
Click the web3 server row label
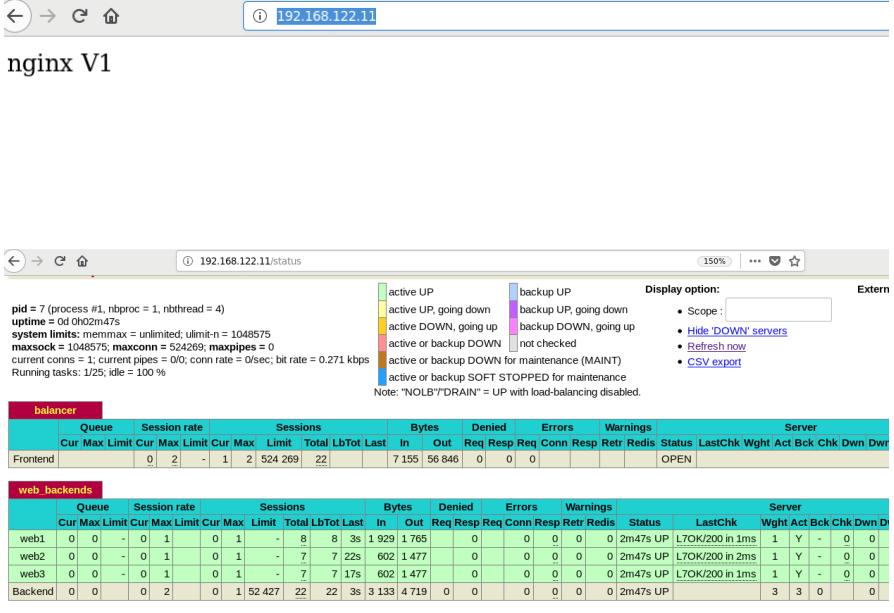click(32, 574)
